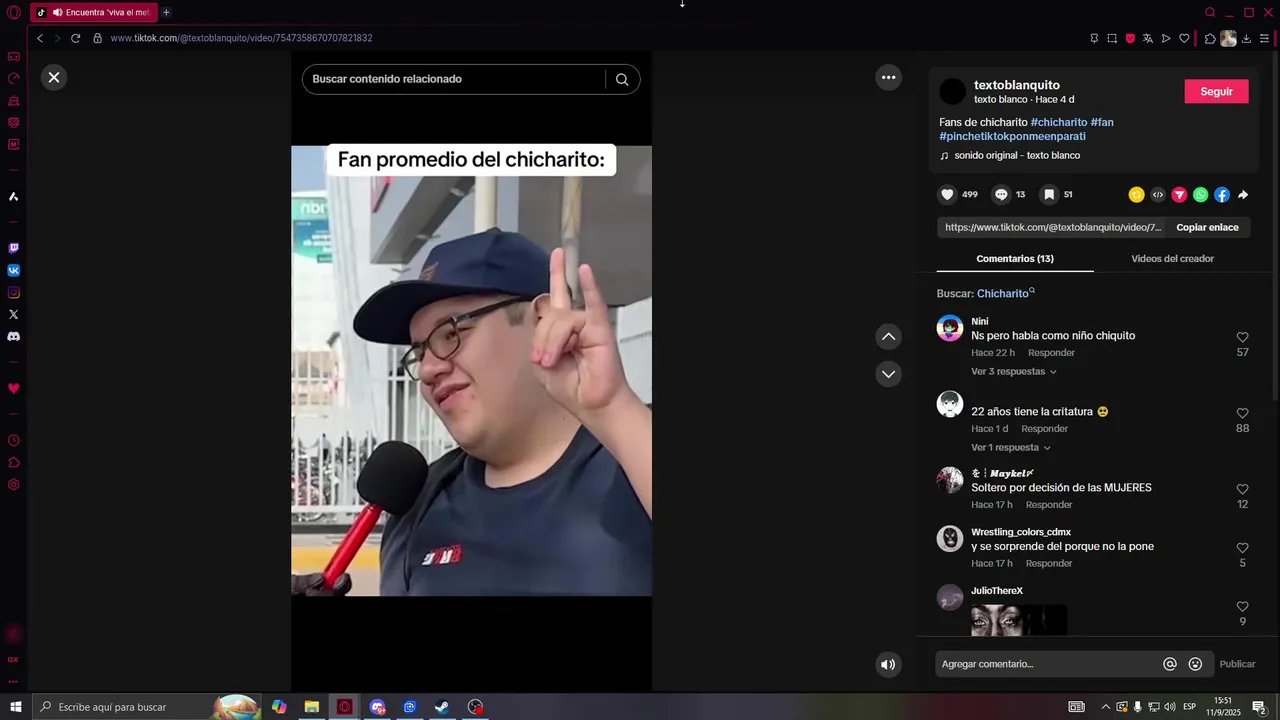
Task: Go to previous video with up arrow
Action: [x=888, y=337]
